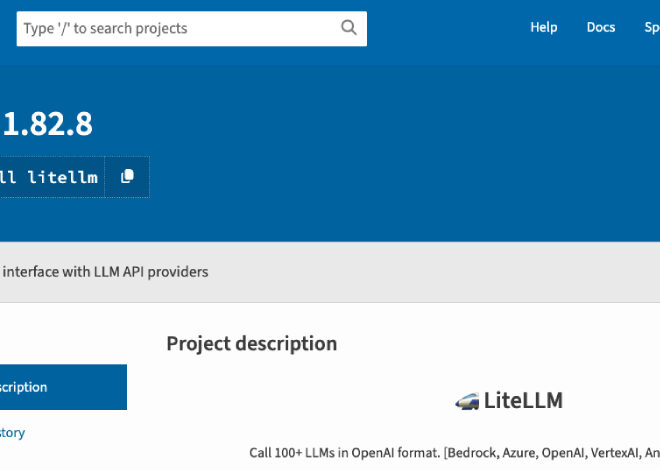Click the LiteLLM title in description
This screenshot has width=660, height=470.
[x=523, y=400]
